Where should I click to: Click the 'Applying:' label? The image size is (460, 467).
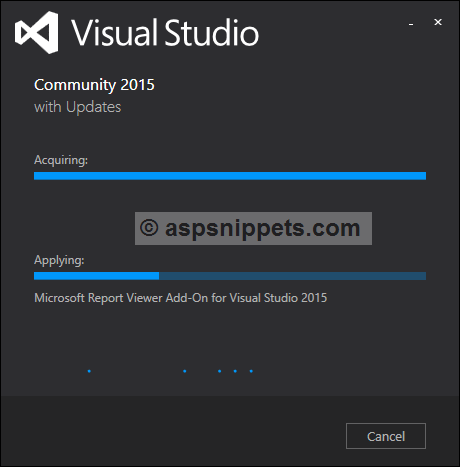(59, 260)
